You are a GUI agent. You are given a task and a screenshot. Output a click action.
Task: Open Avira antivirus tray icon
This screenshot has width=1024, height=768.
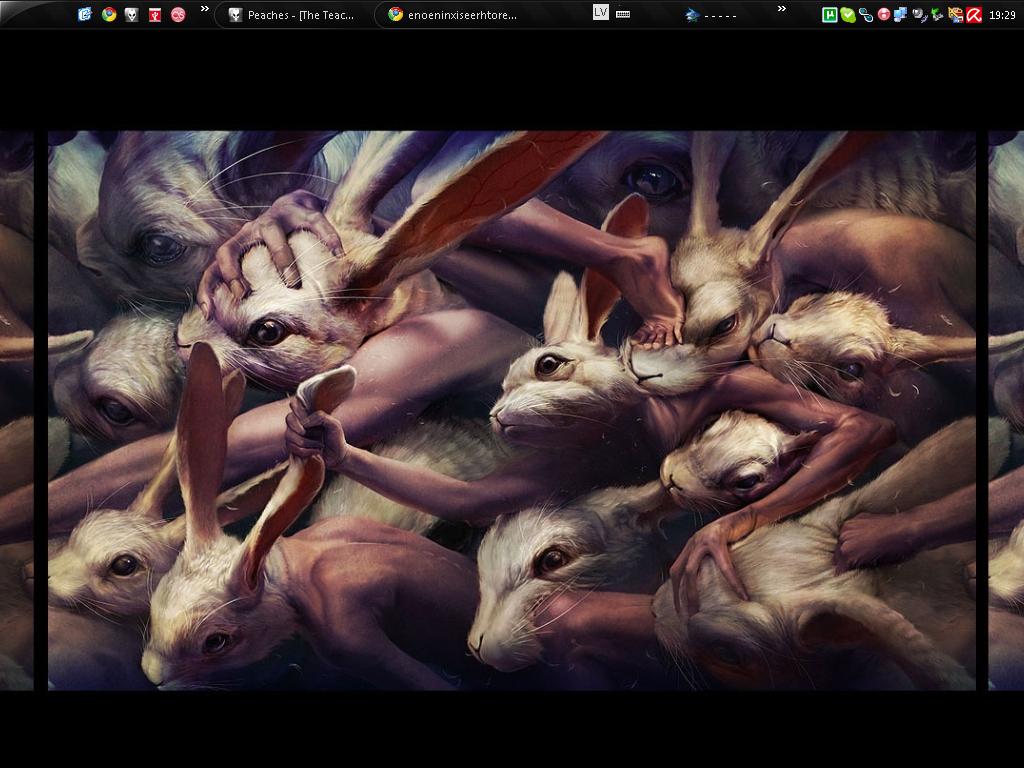pos(974,15)
